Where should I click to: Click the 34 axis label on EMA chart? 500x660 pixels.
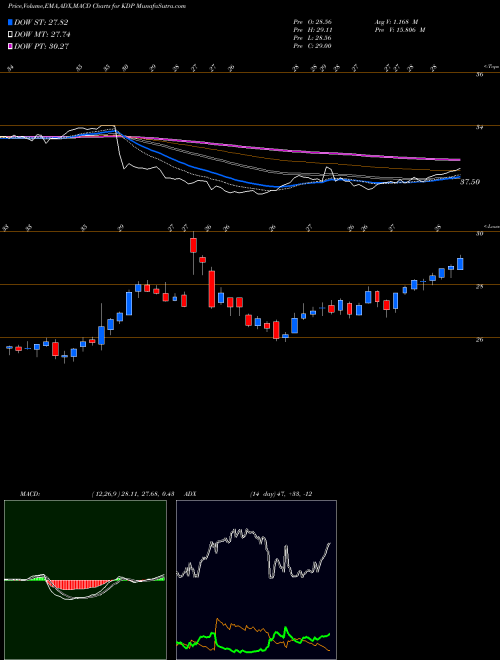click(479, 128)
